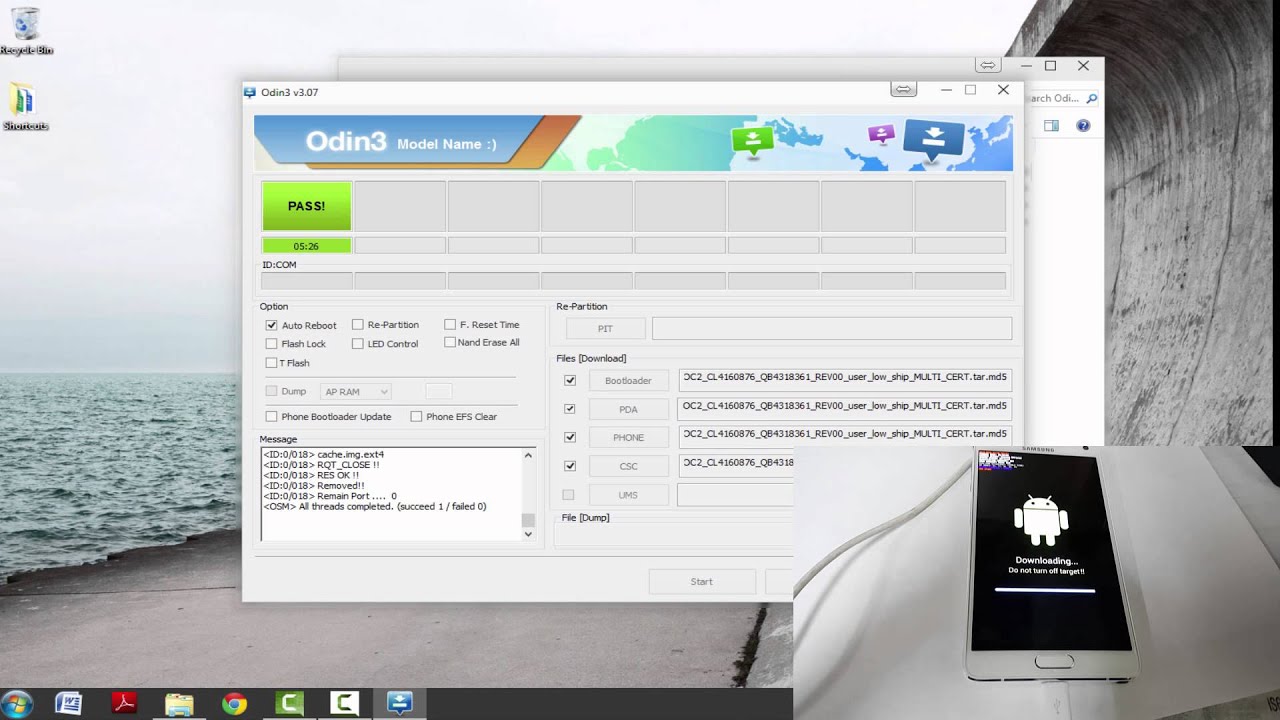Enable the Re-Partition checkbox
Image resolution: width=1280 pixels, height=720 pixels.
click(357, 325)
